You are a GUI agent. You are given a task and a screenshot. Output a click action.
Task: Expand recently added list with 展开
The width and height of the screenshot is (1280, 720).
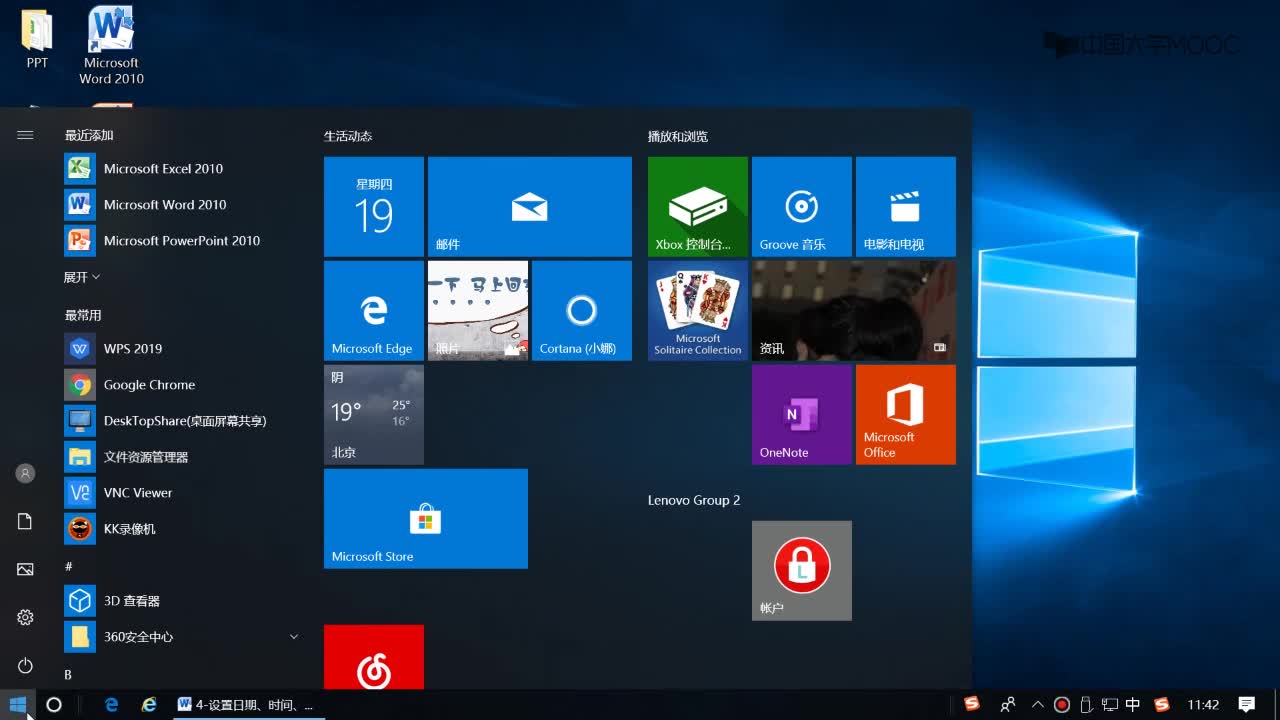[x=82, y=277]
